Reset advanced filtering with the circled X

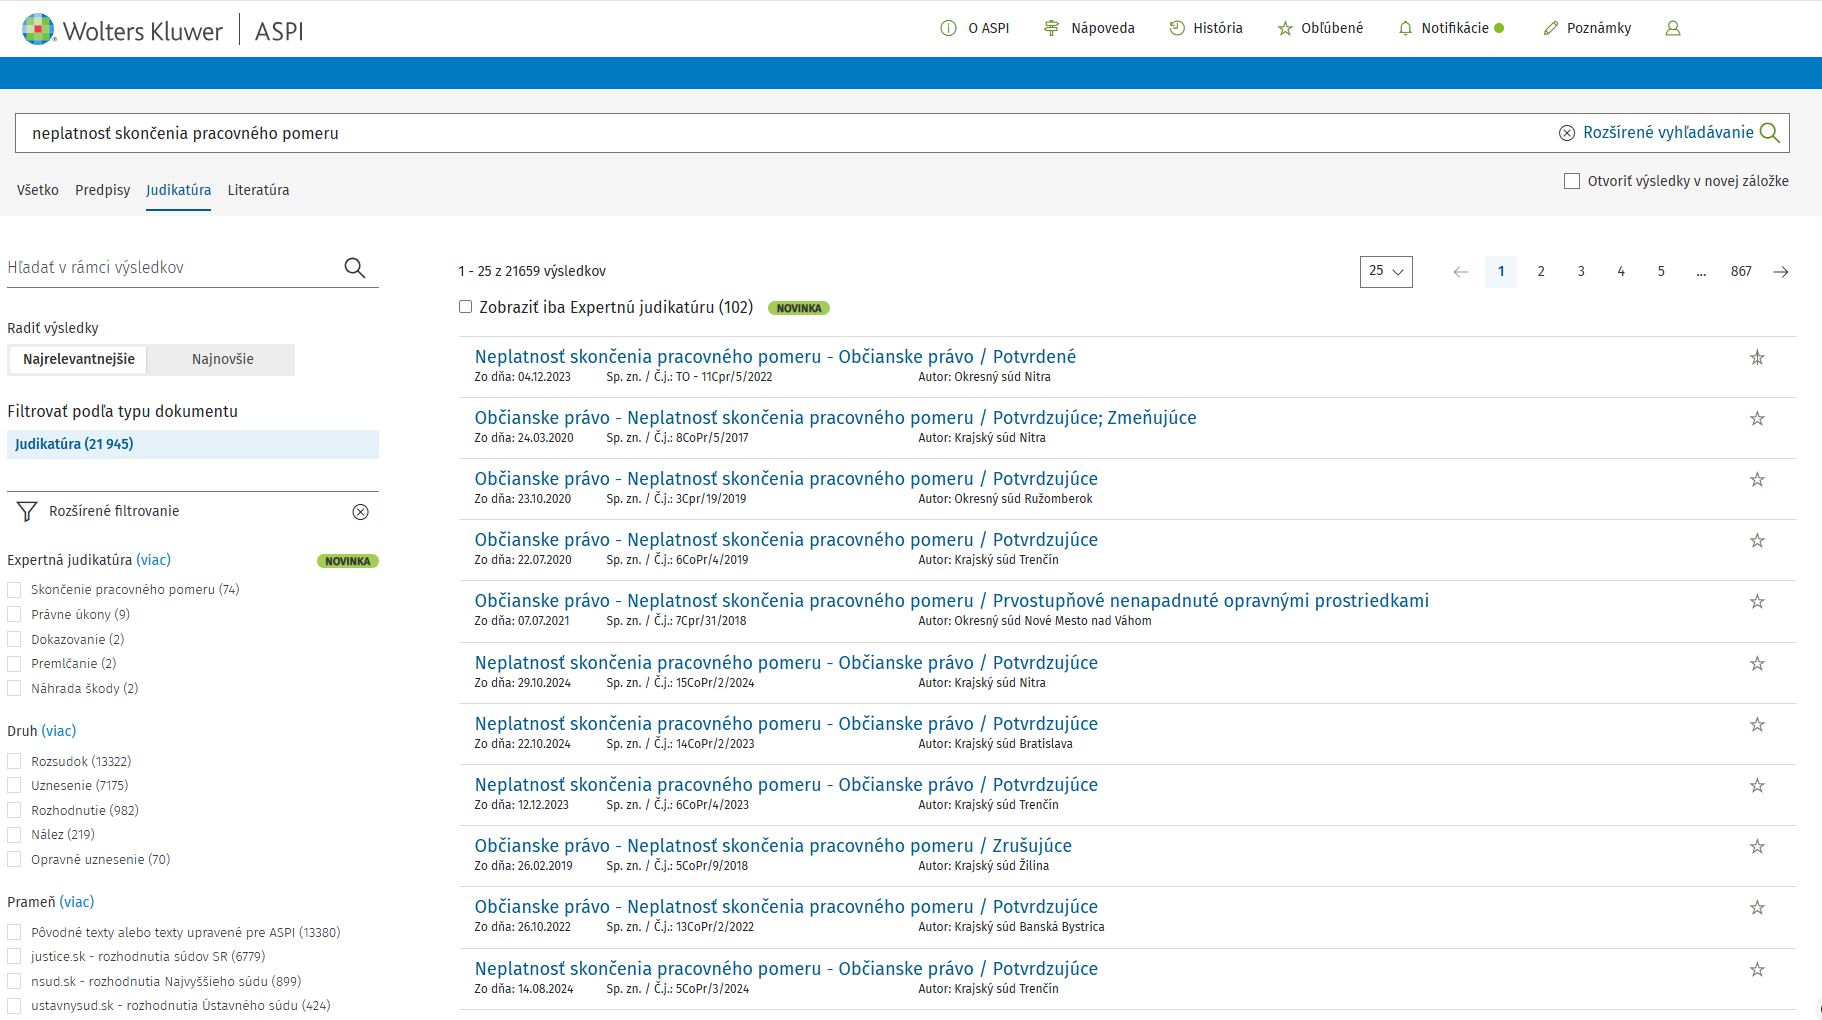point(360,512)
